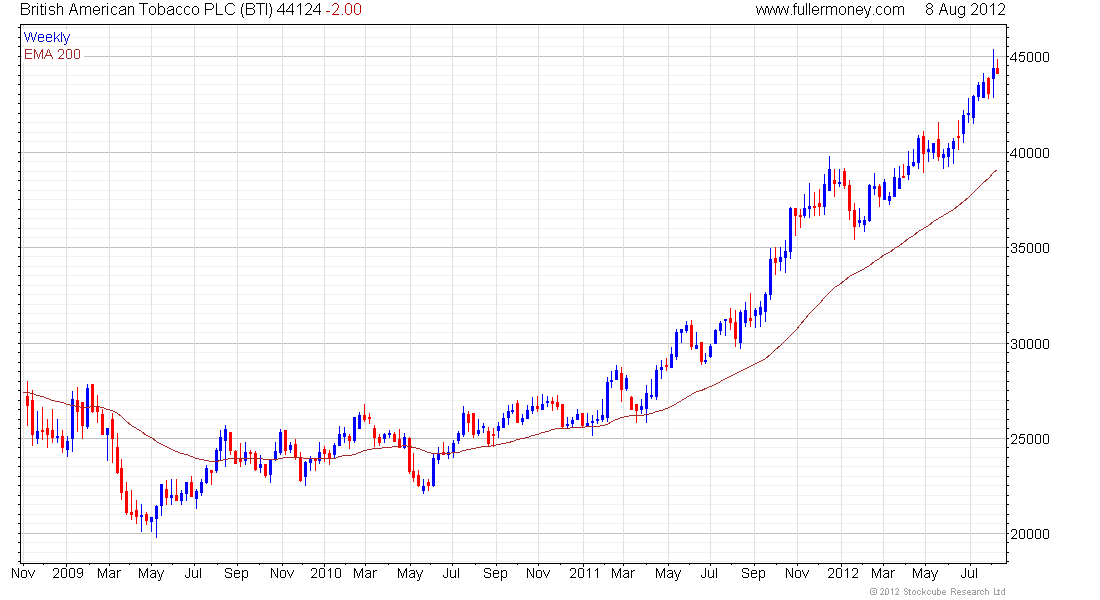The image size is (1100, 600).
Task: Click the '2009' year label on time axis
Action: (x=68, y=573)
